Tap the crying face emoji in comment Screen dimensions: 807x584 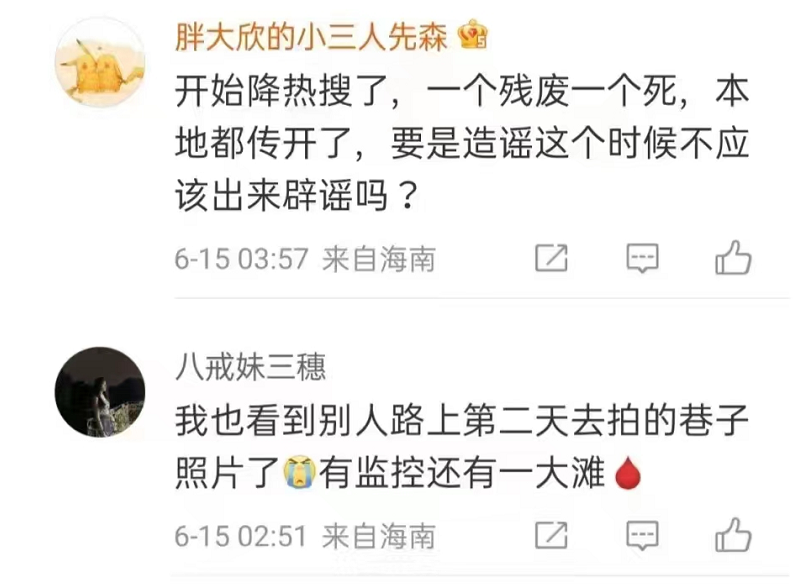(x=300, y=472)
